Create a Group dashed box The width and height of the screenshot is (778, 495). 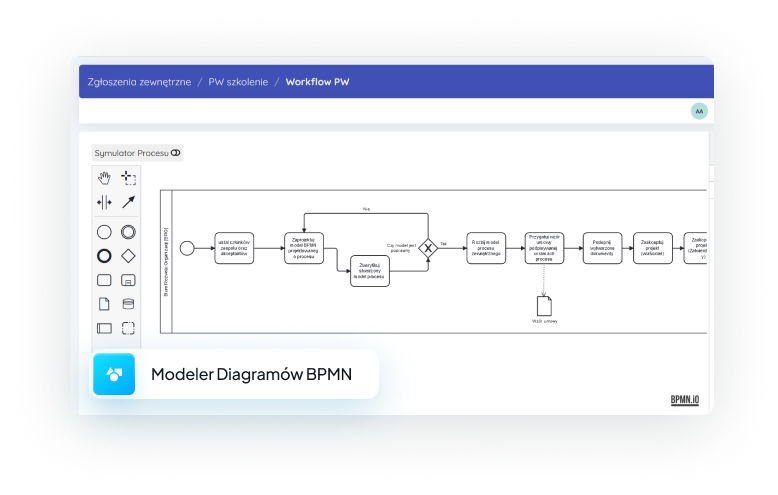(x=128, y=328)
